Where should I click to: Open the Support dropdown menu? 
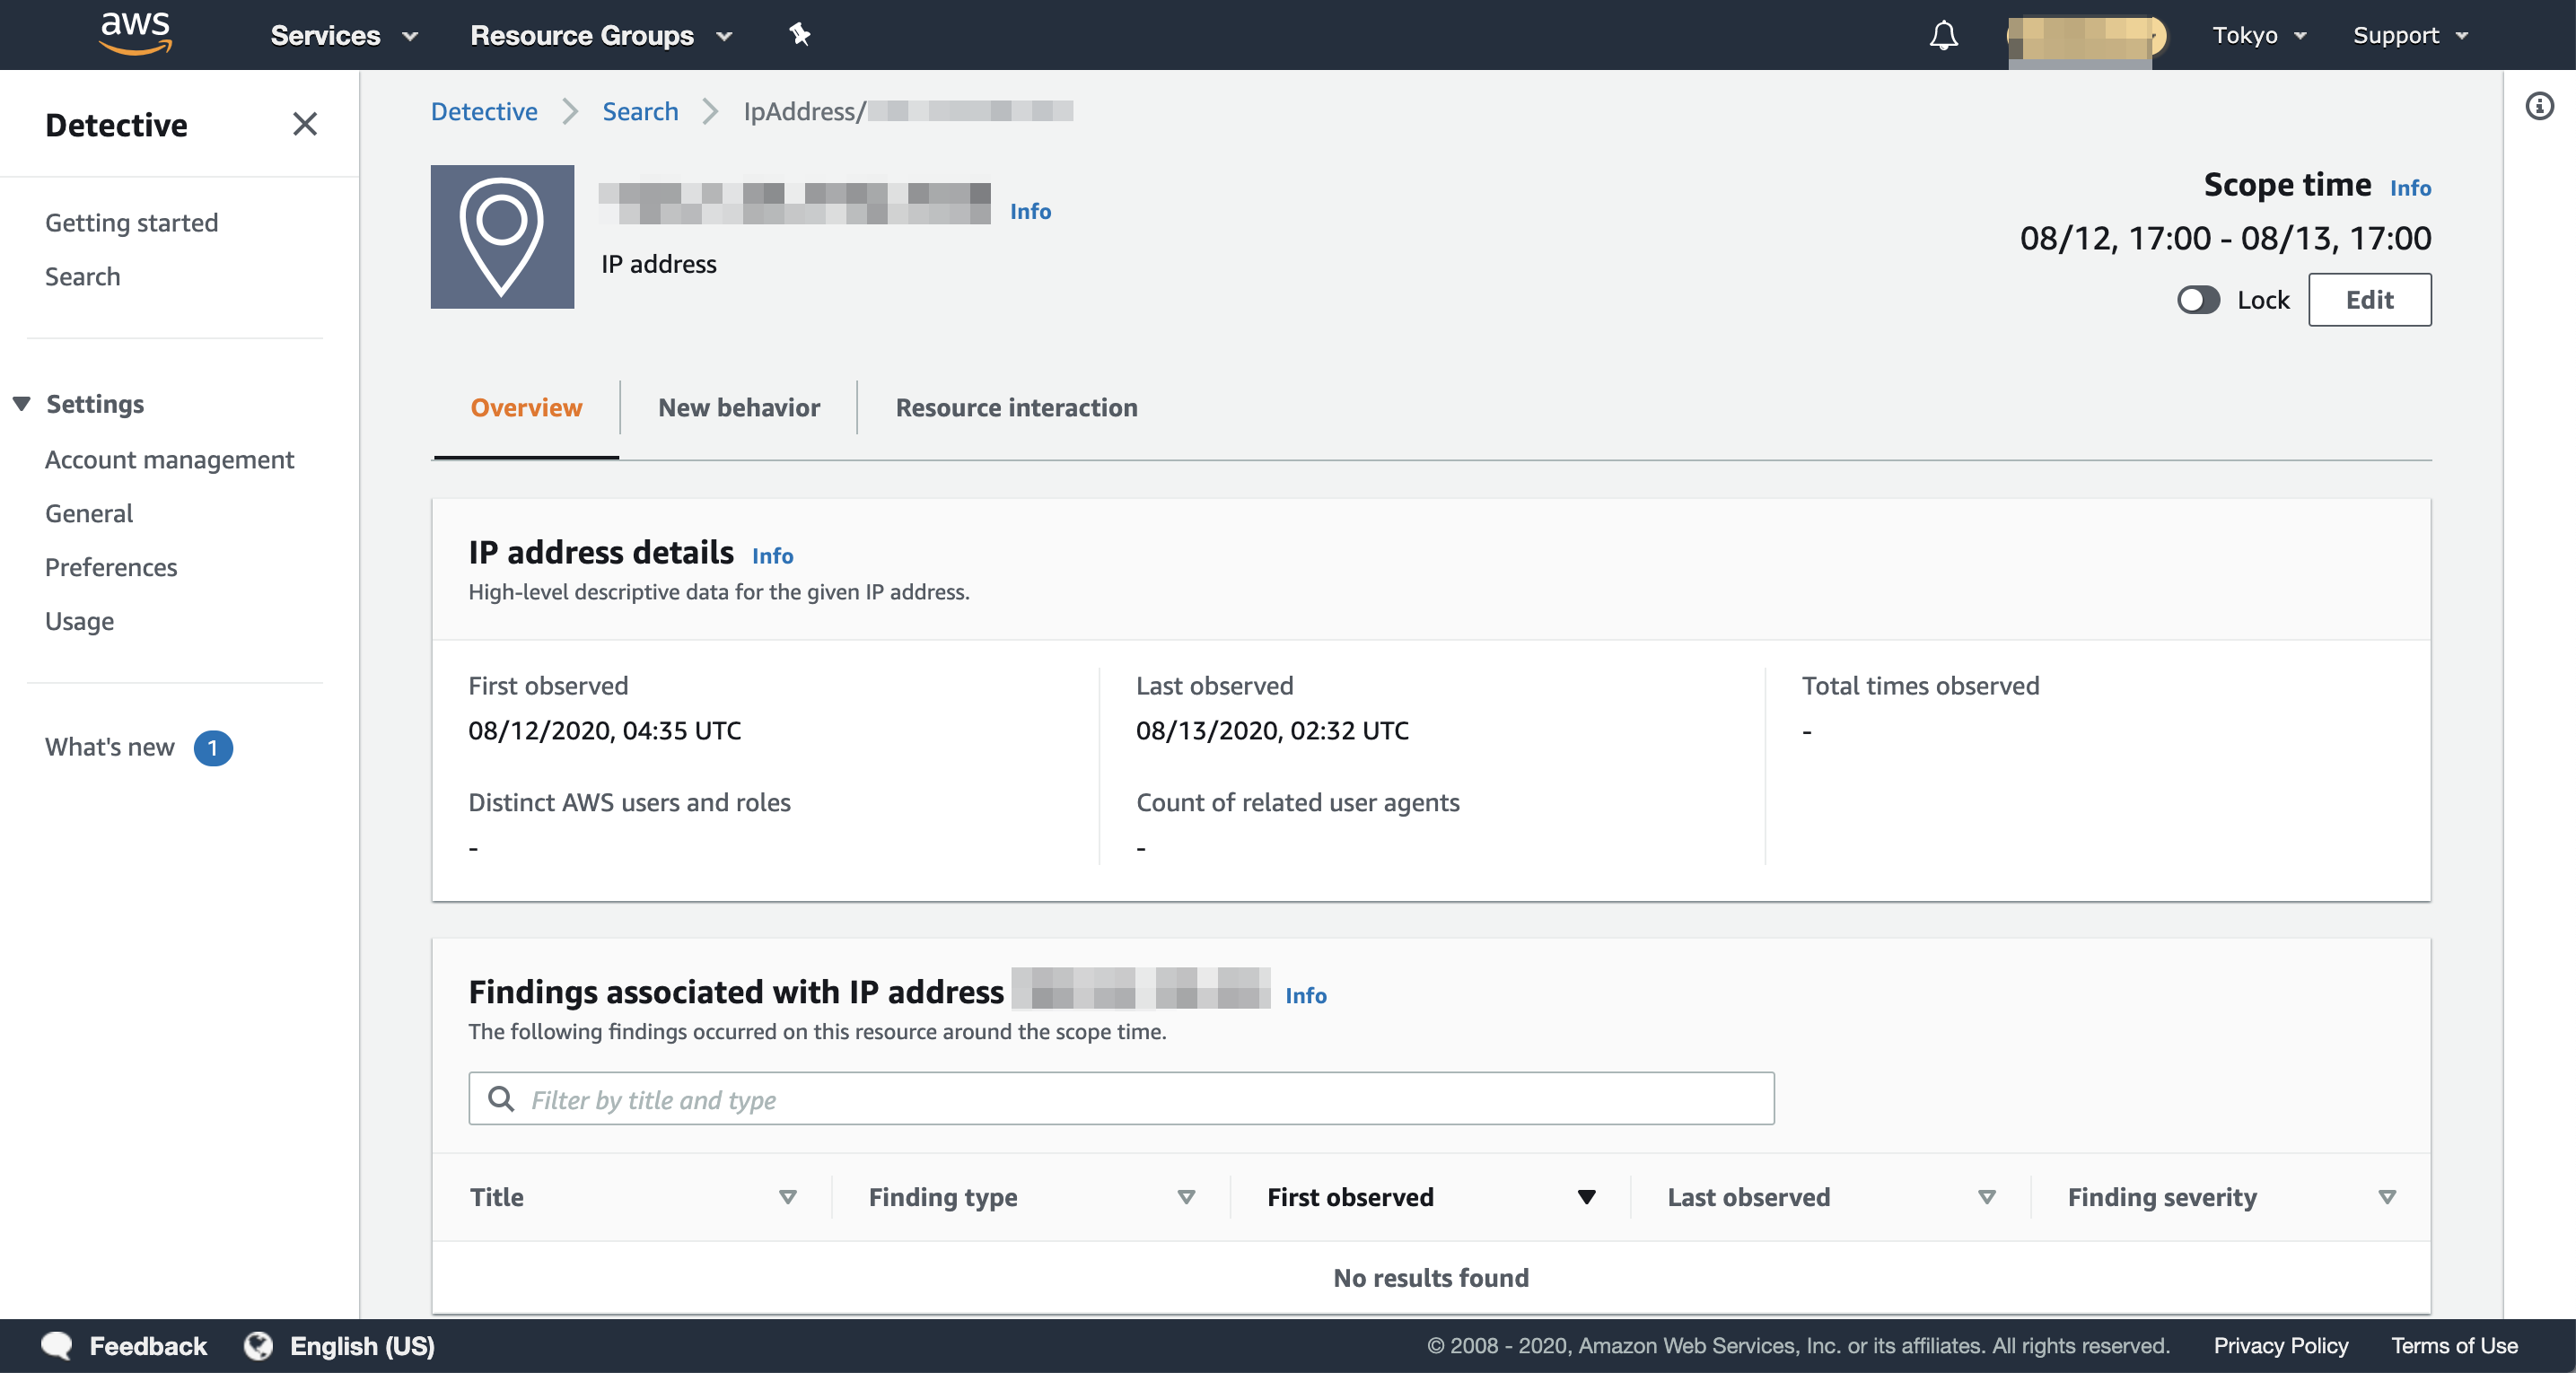(x=2410, y=35)
